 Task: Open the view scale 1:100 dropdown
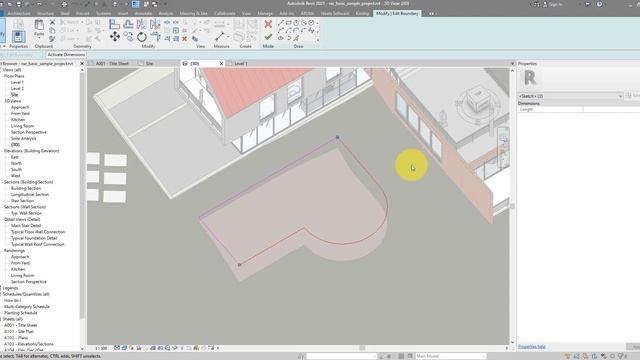click(101, 348)
